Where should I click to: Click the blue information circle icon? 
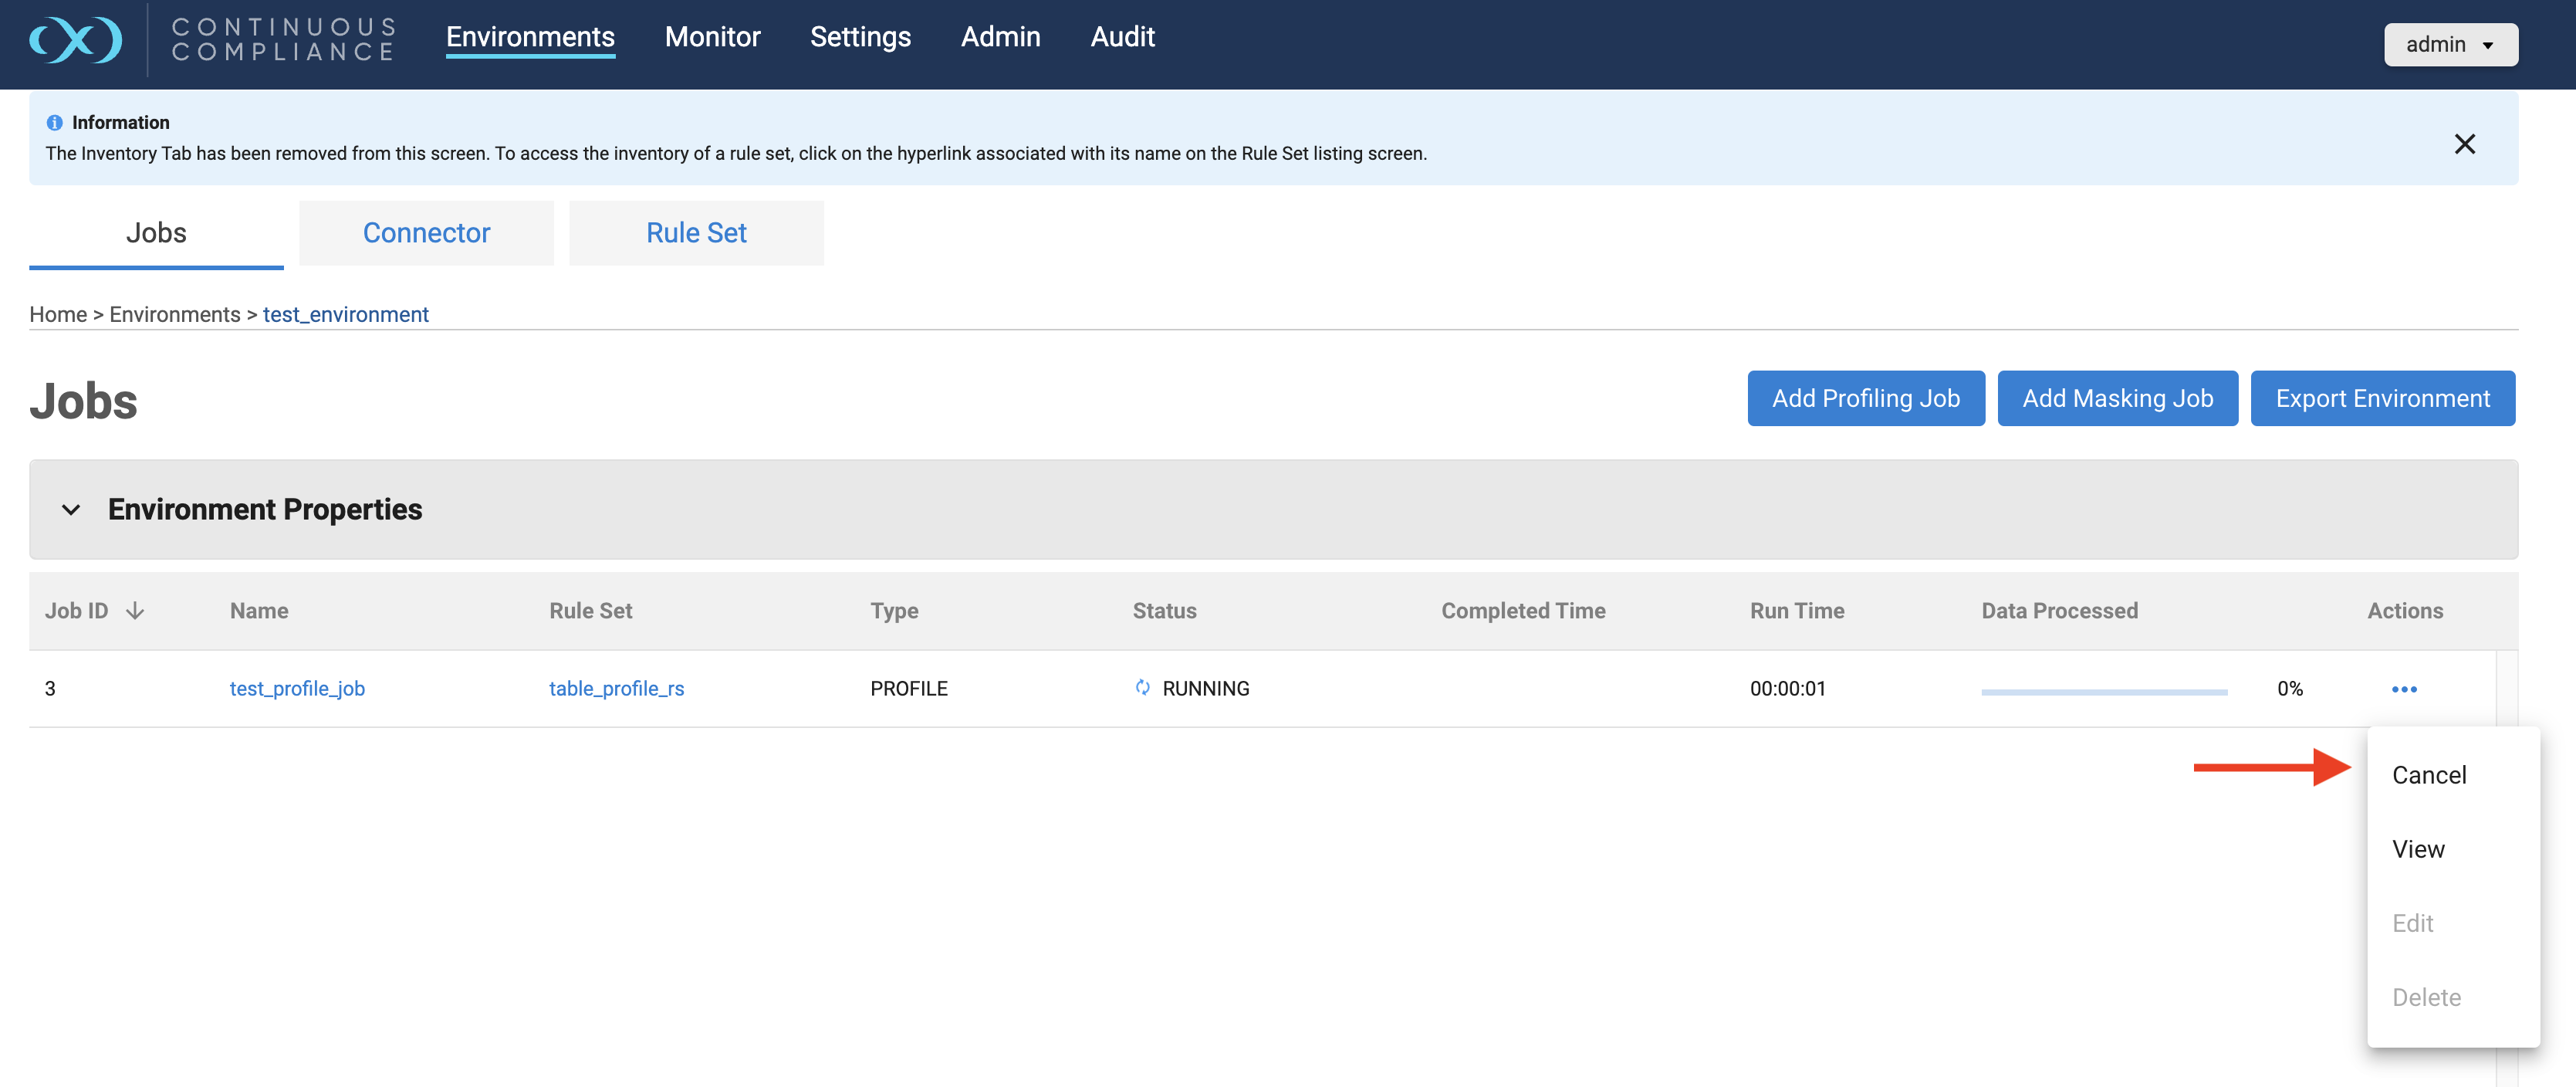[x=54, y=123]
